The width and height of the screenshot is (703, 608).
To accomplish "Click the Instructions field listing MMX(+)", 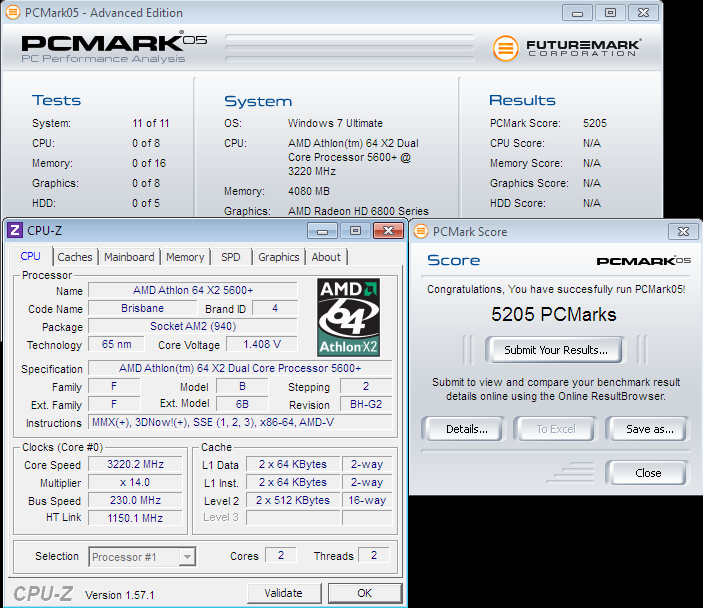I will coord(240,422).
